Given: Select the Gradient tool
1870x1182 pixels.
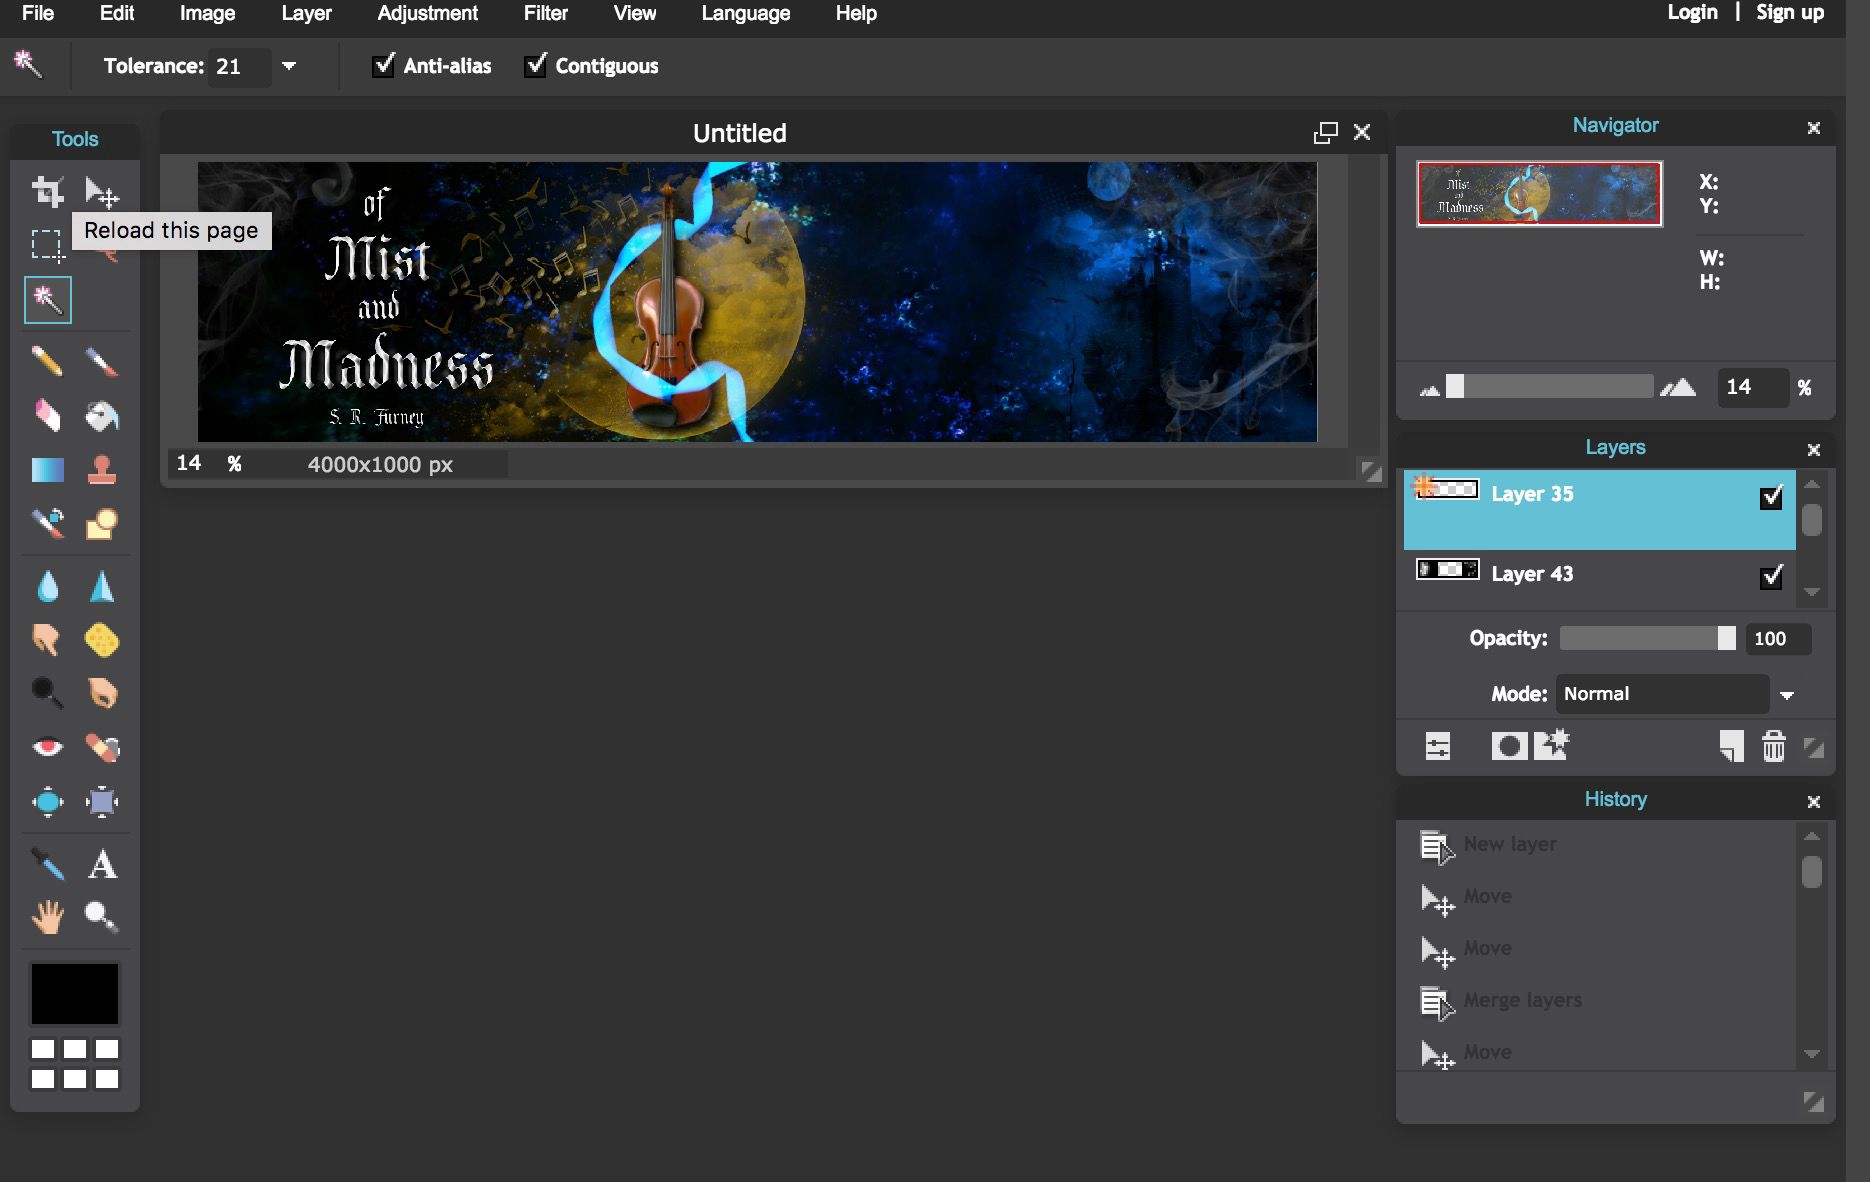Looking at the screenshot, I should tap(47, 470).
